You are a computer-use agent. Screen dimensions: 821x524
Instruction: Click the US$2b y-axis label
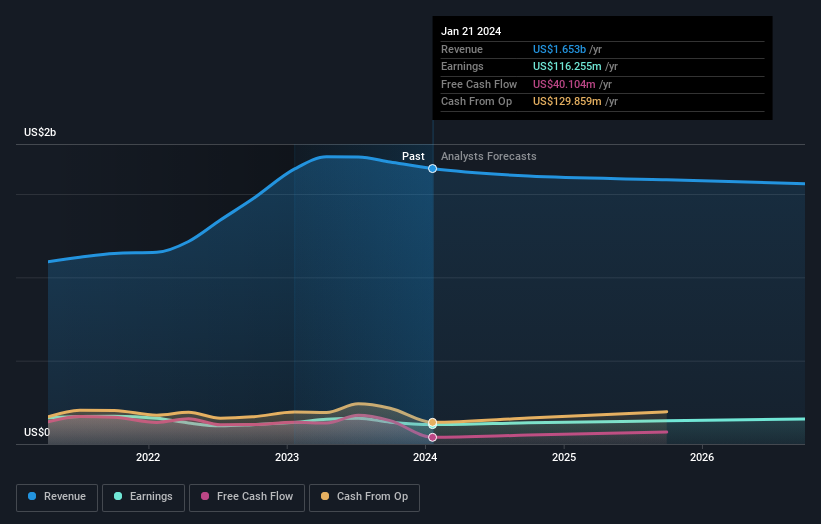(40, 132)
